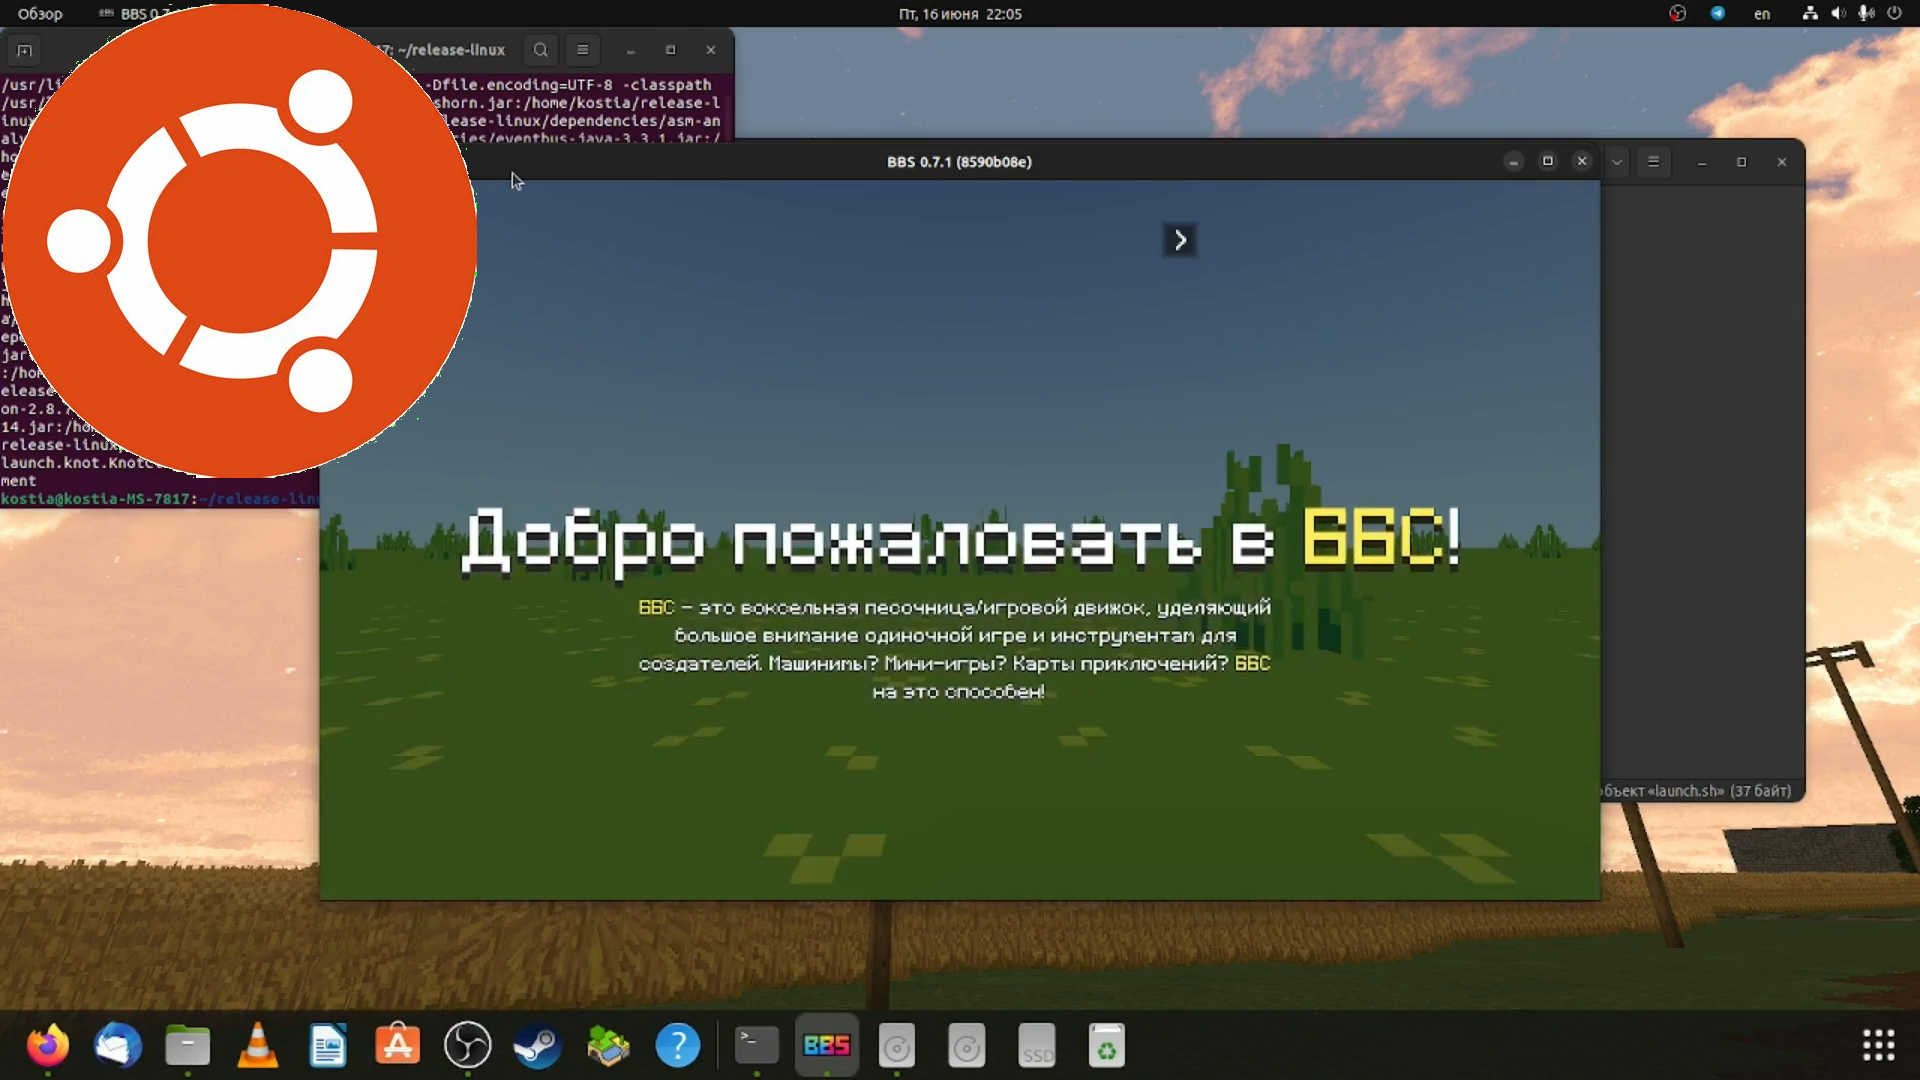The width and height of the screenshot is (1920, 1080).
Task: Open Steam from the dock
Action: click(539, 1045)
